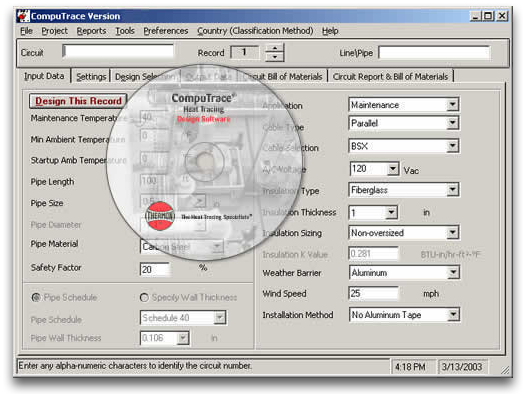Click the Pipe Length label
The height and width of the screenshot is (394, 523).
pos(52,182)
